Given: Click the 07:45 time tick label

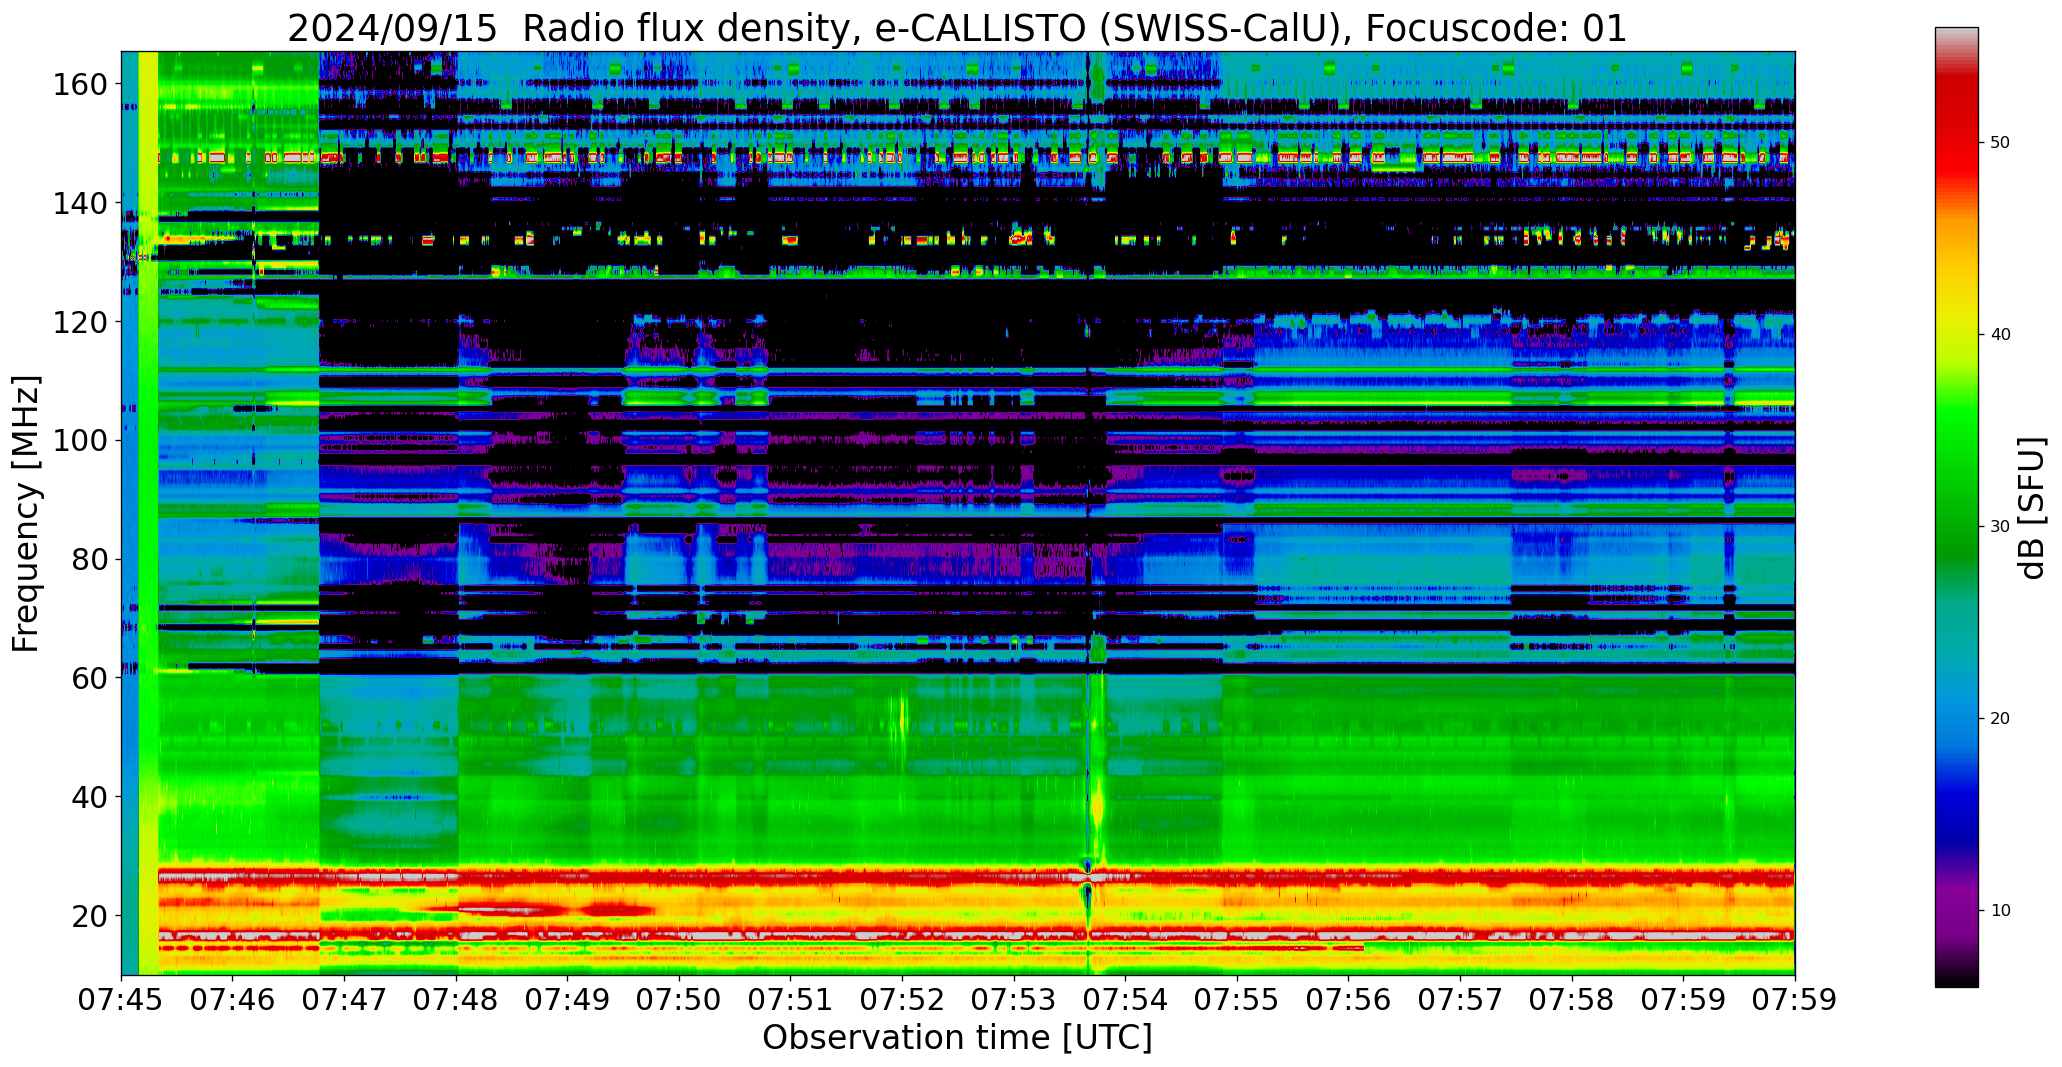Looking at the screenshot, I should tap(122, 999).
